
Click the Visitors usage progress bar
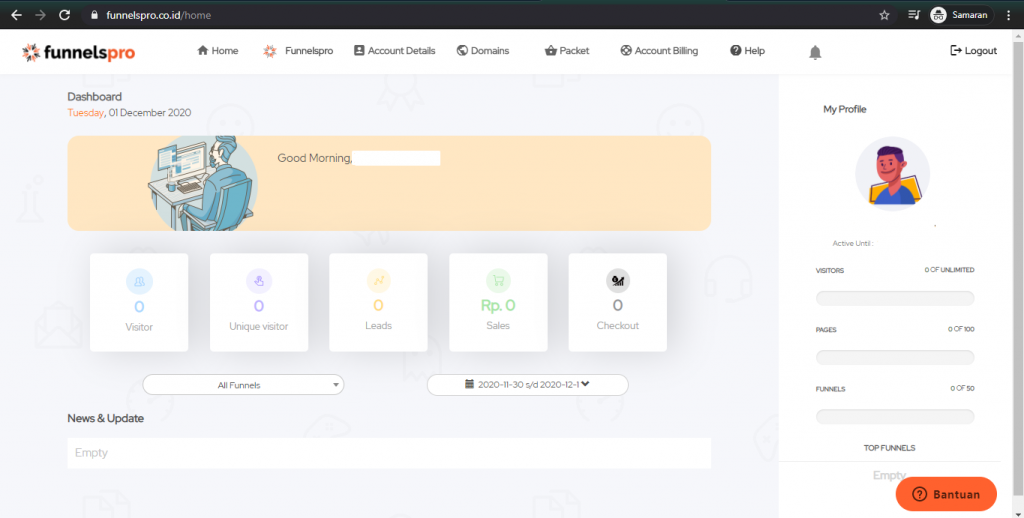pyautogui.click(x=895, y=299)
